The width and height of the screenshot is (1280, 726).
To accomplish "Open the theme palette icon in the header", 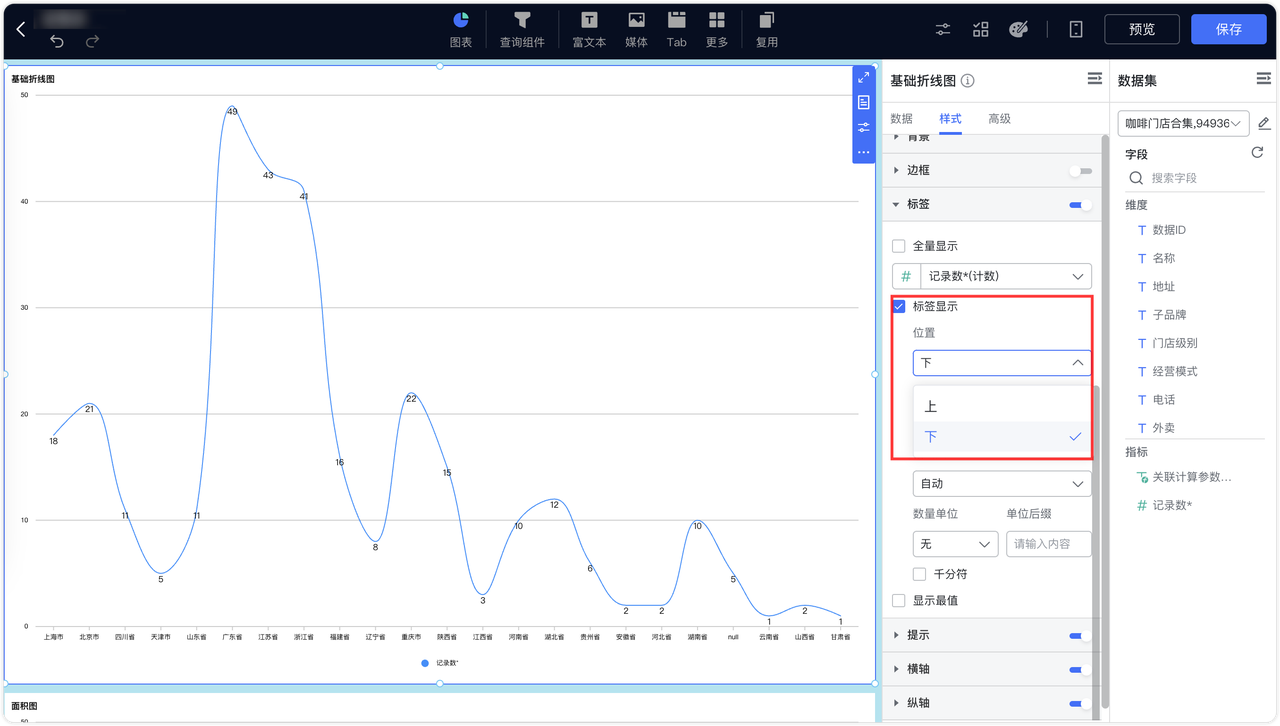I will (x=1018, y=29).
